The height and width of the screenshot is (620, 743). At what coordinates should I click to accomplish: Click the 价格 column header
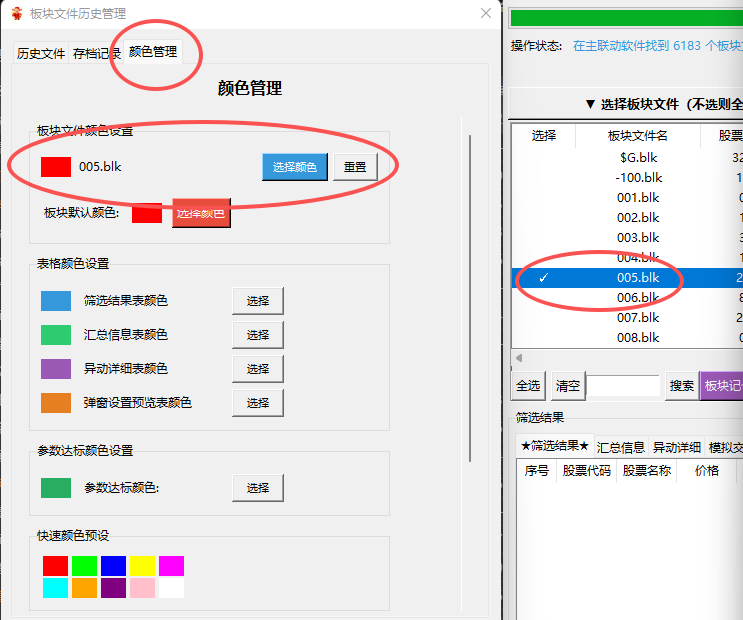pos(707,471)
